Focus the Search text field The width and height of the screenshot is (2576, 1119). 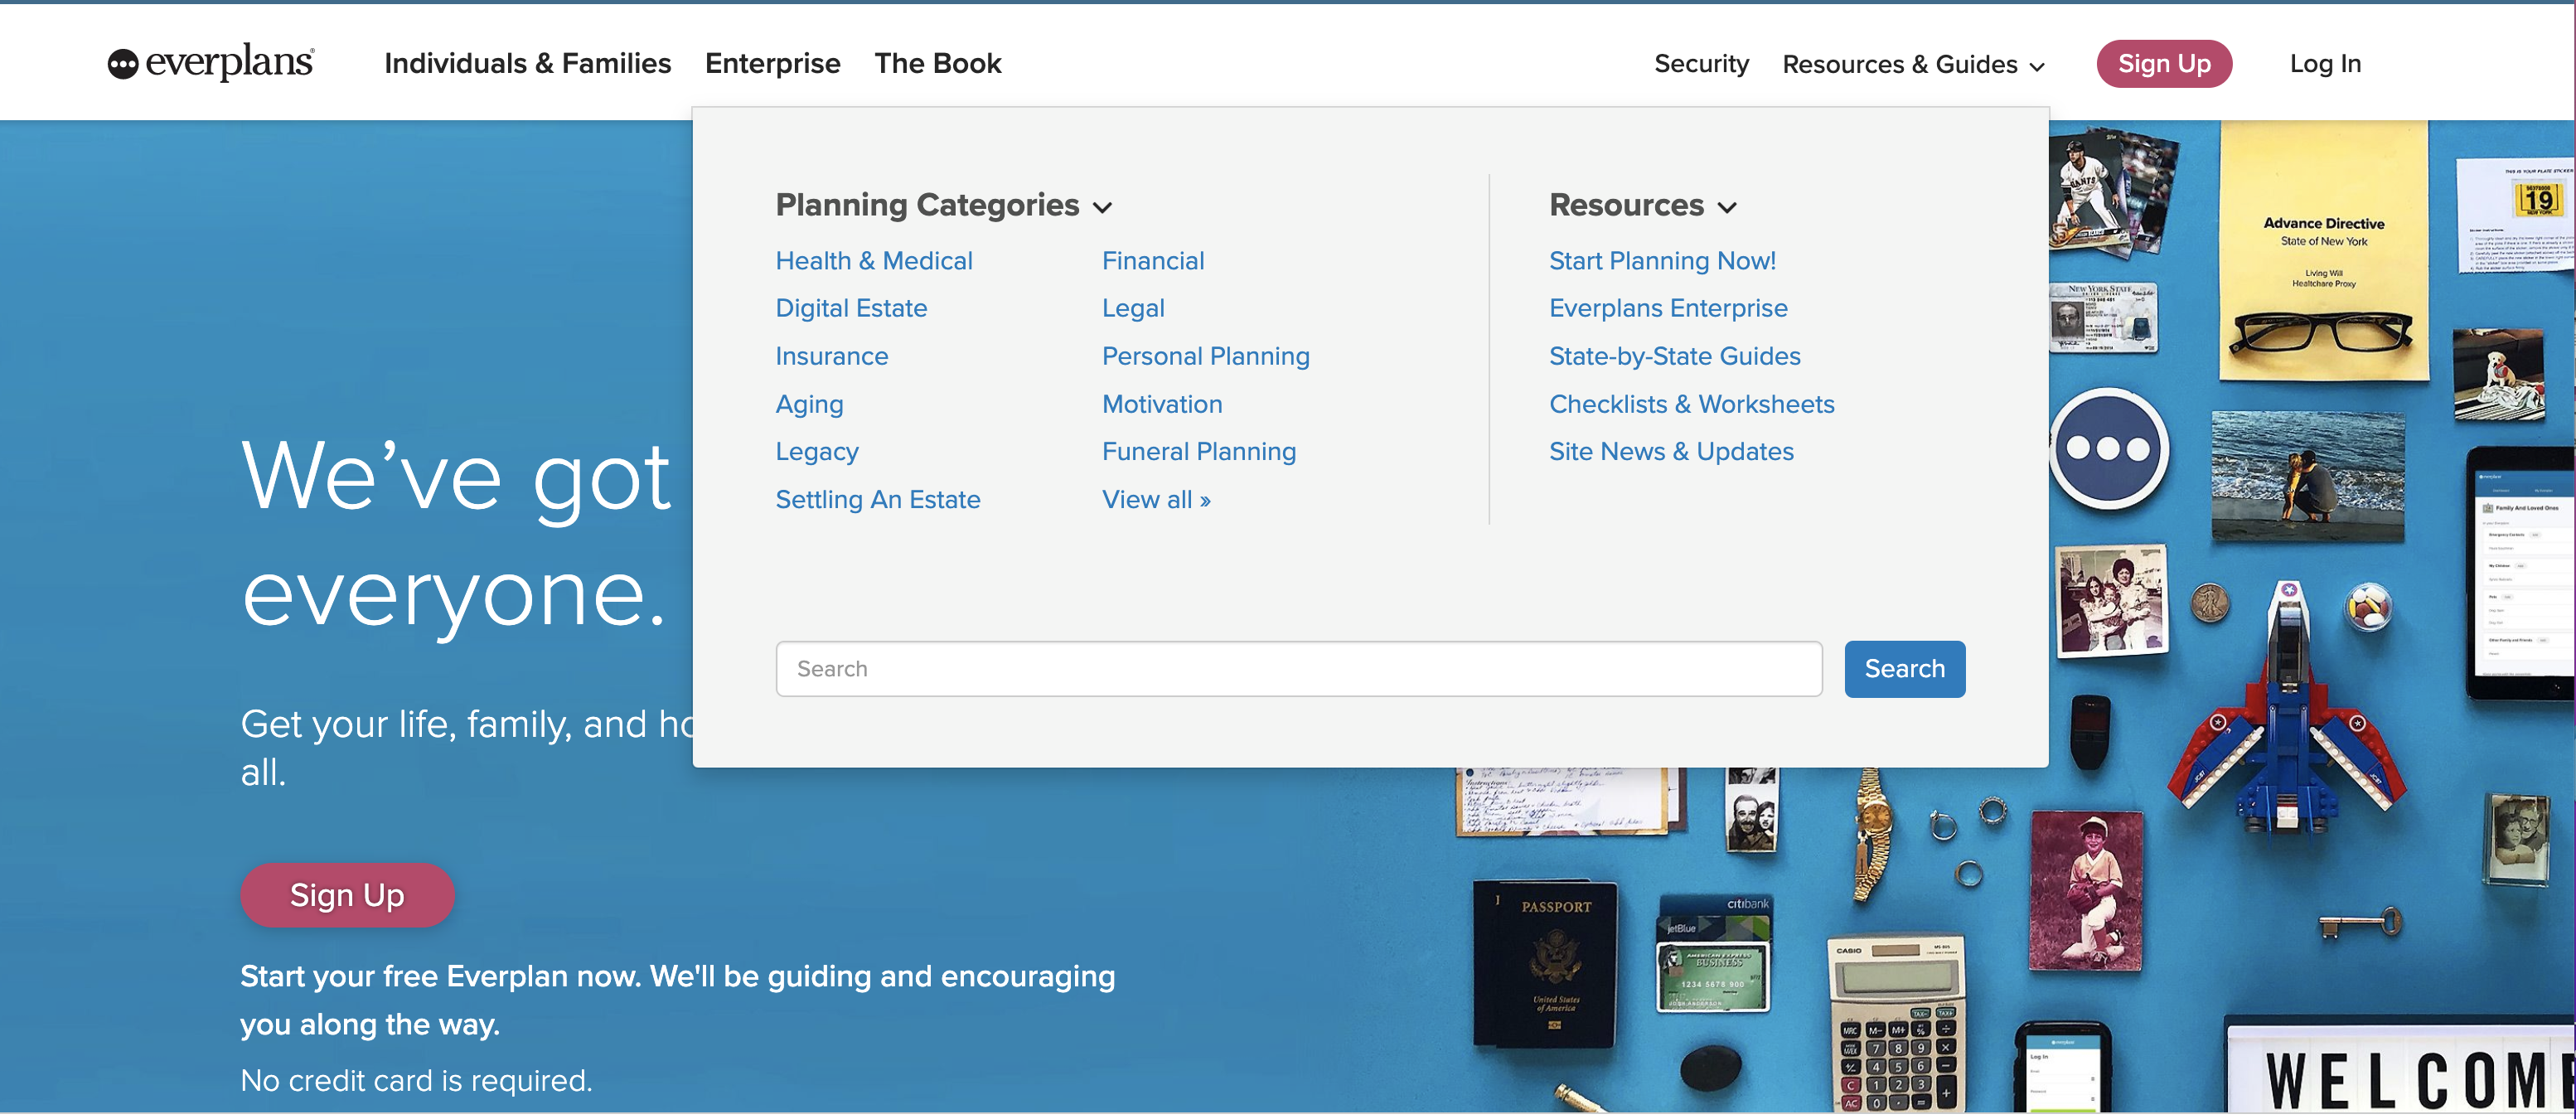1298,668
